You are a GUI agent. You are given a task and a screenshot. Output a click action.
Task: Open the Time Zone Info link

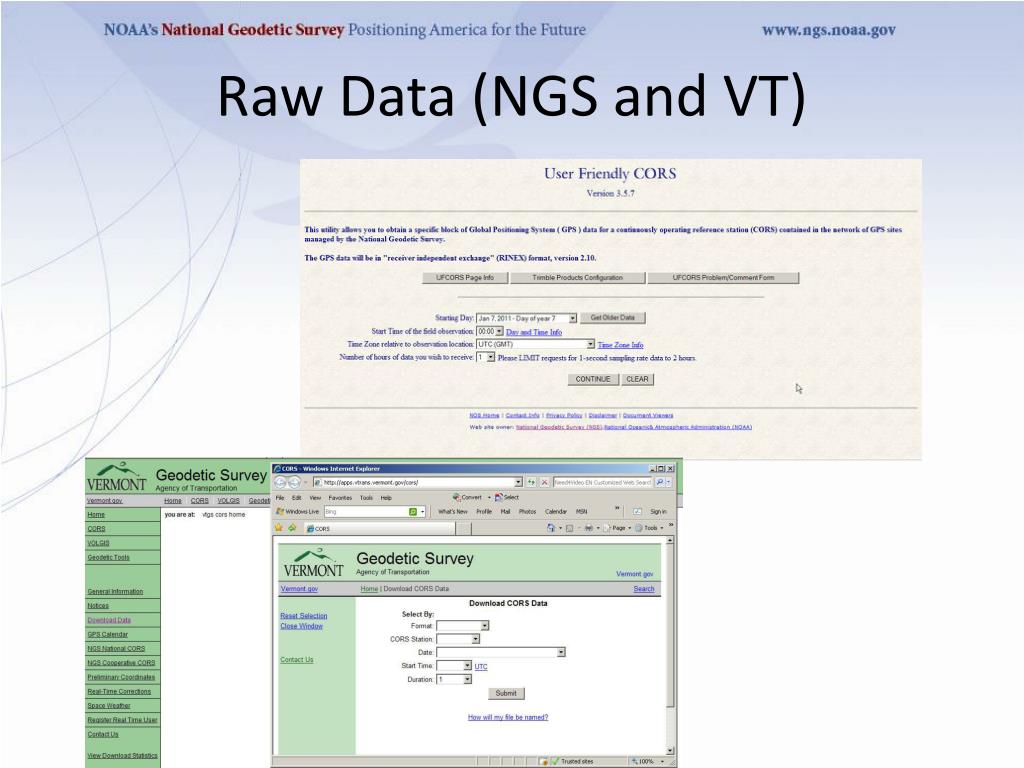(x=620, y=345)
